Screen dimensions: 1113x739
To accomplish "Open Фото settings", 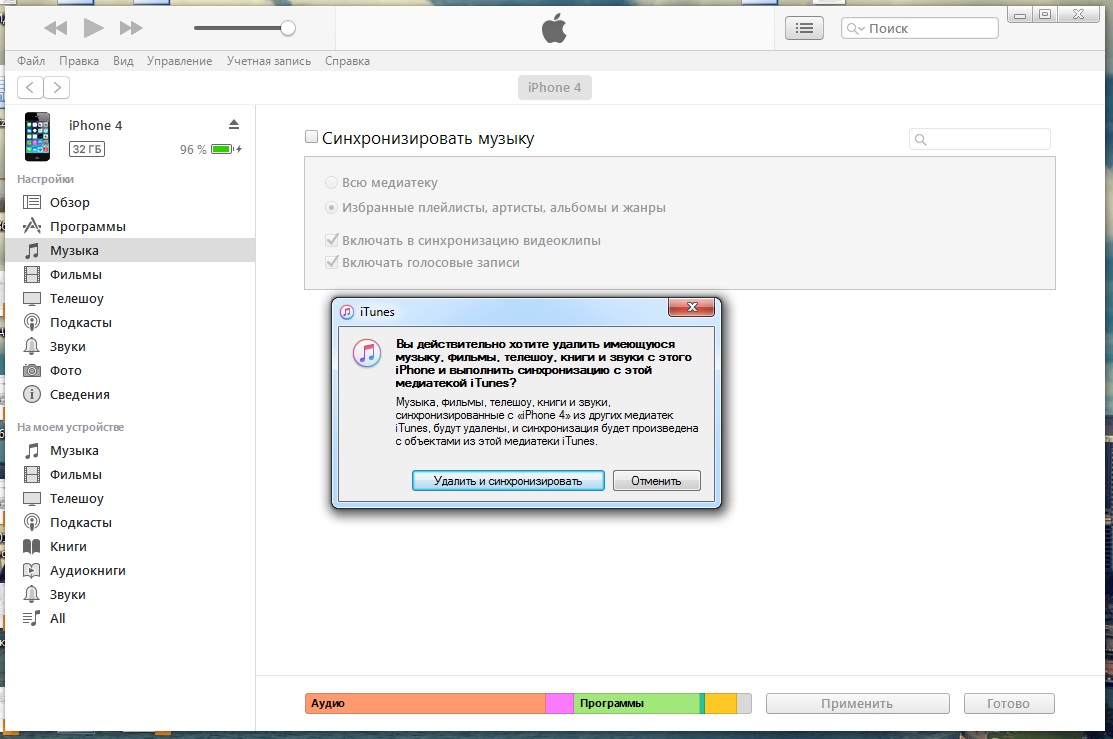I will tap(130, 371).
